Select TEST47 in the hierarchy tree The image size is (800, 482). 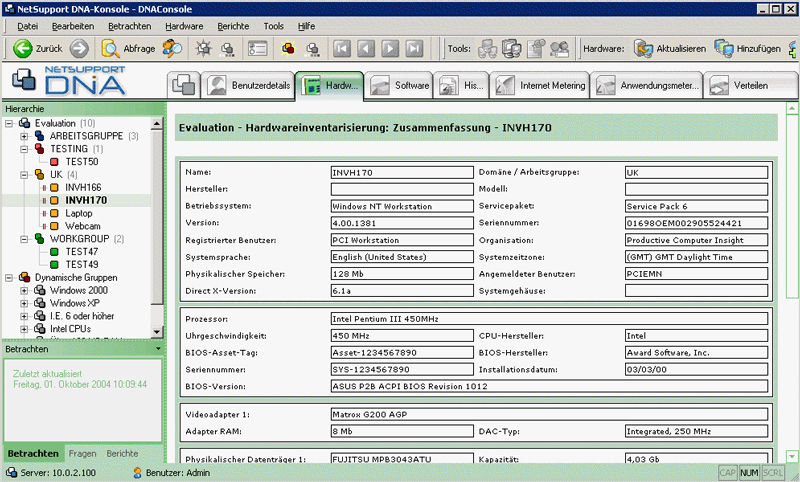(x=82, y=251)
